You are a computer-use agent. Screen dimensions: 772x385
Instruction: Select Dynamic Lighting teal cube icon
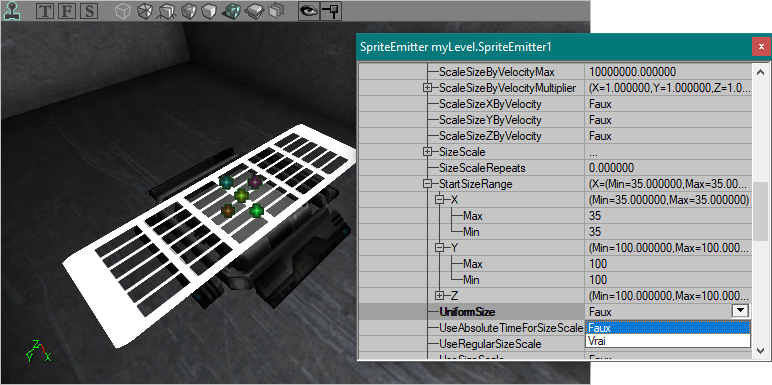[230, 11]
